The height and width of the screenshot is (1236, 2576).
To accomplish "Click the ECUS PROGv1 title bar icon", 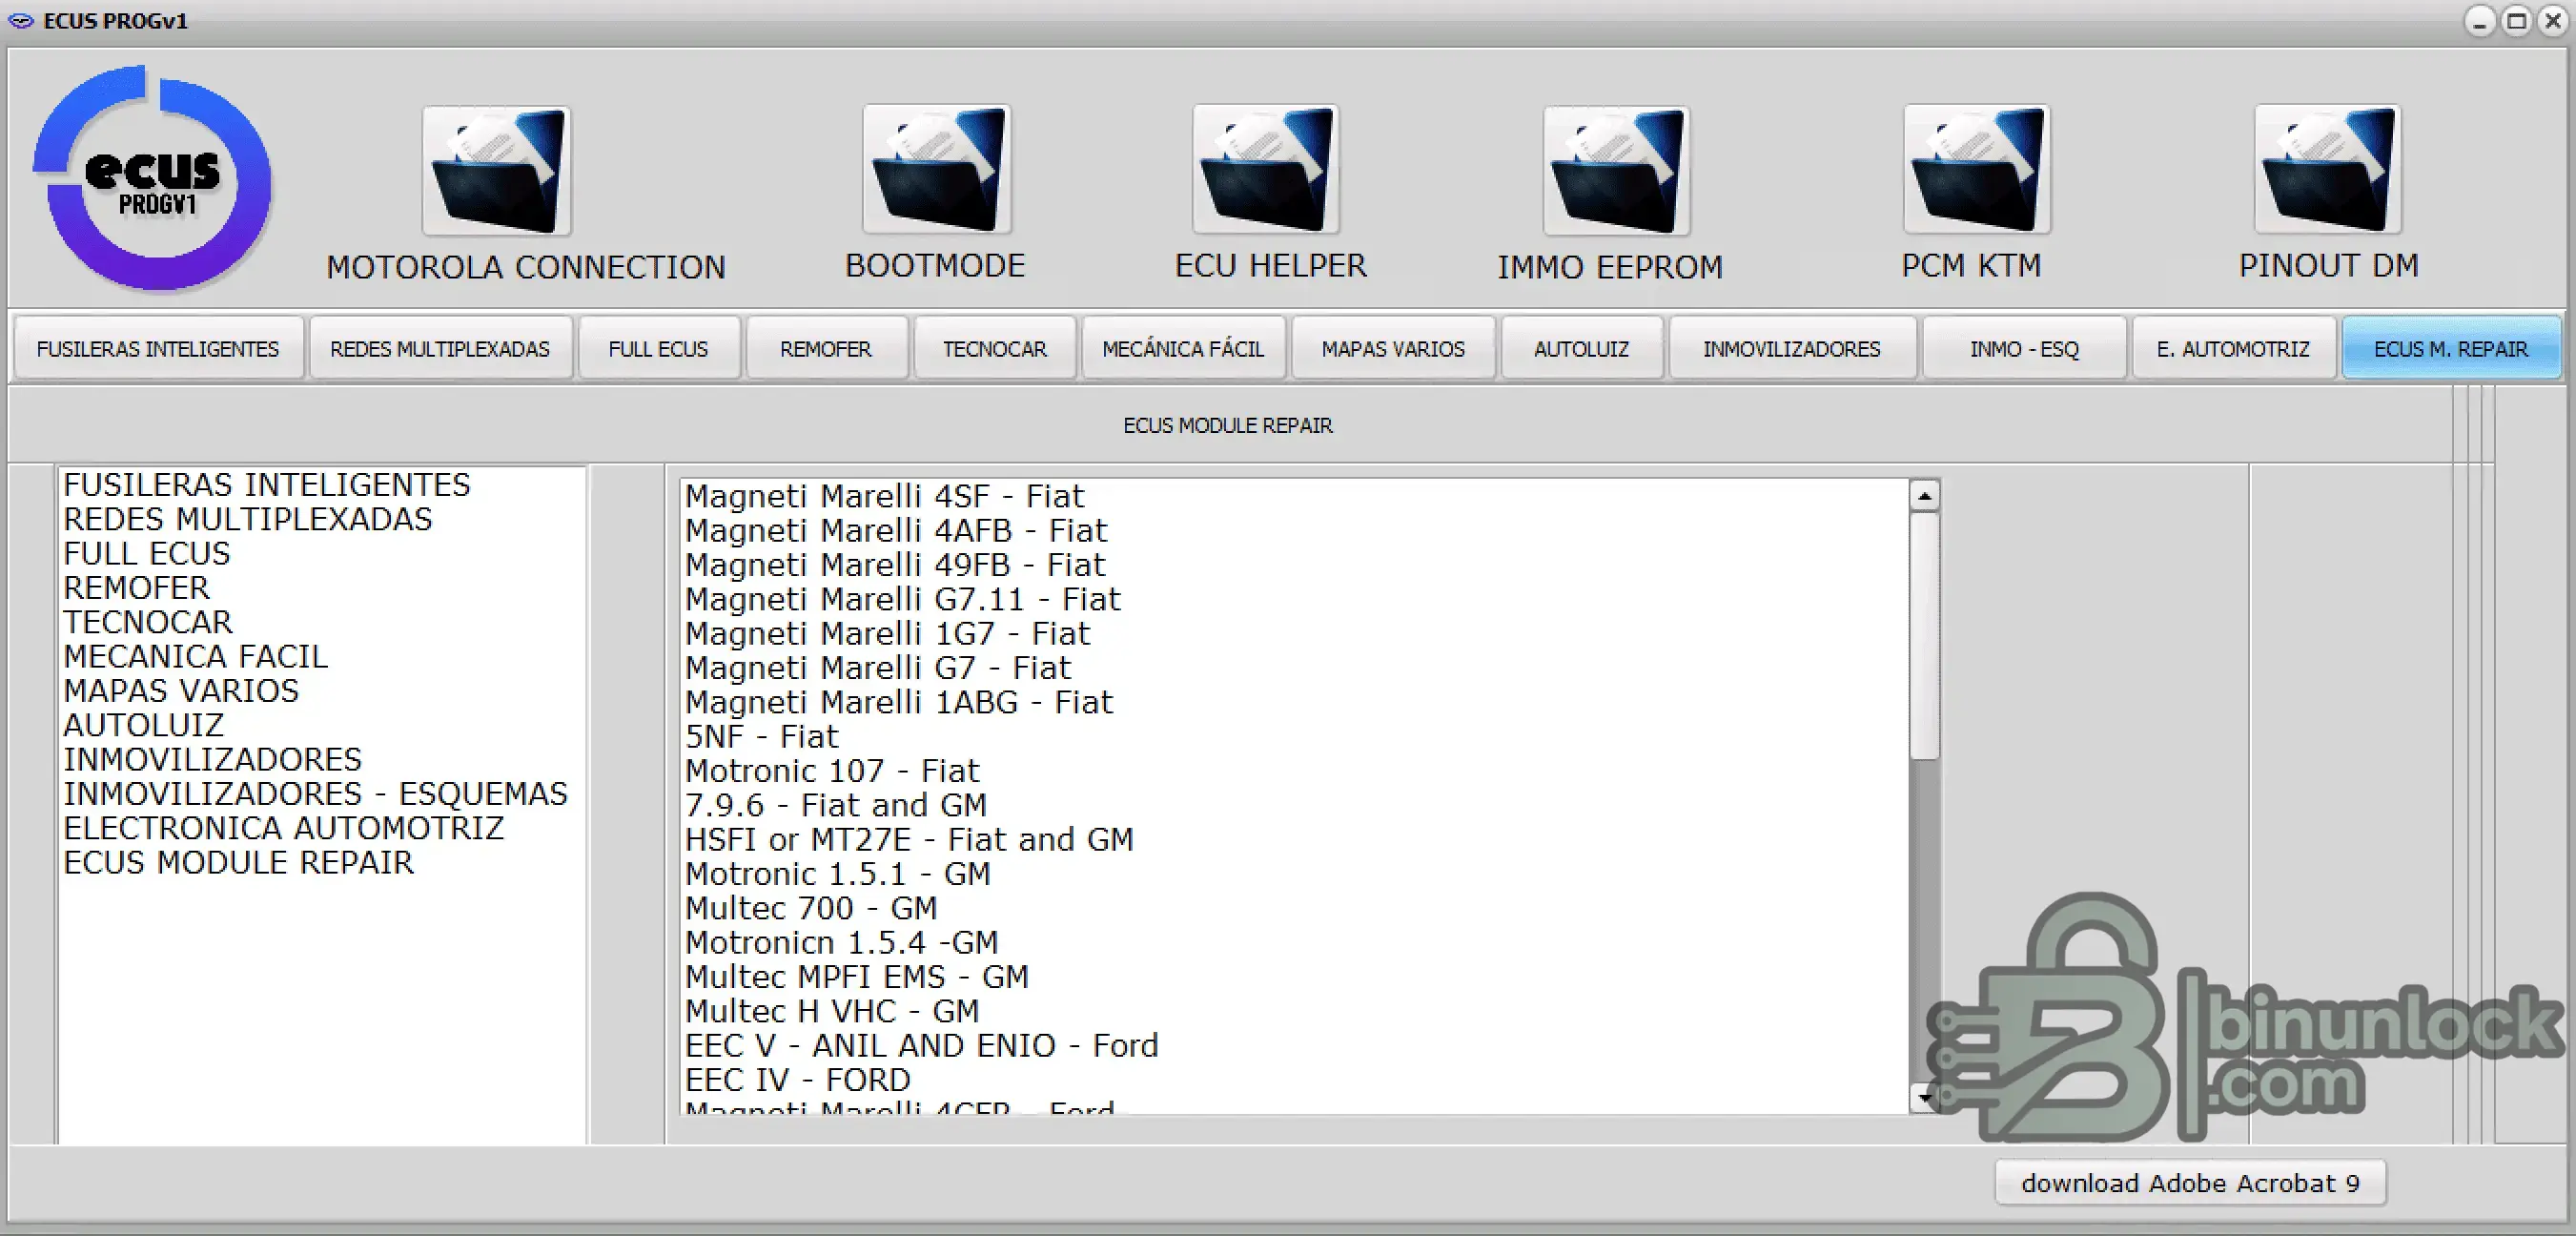I will click(21, 20).
